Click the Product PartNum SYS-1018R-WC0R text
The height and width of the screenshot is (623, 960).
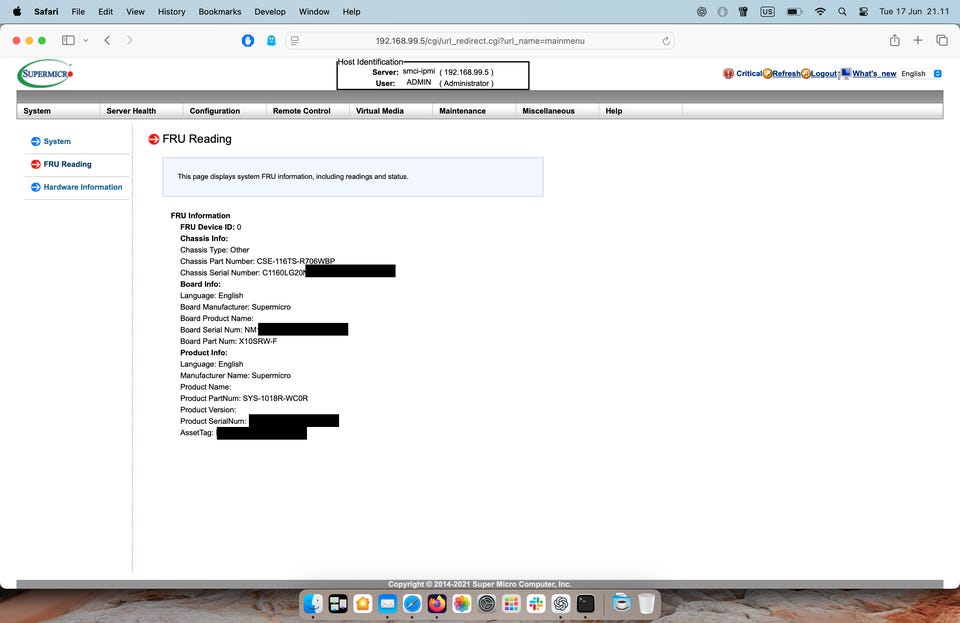click(244, 398)
